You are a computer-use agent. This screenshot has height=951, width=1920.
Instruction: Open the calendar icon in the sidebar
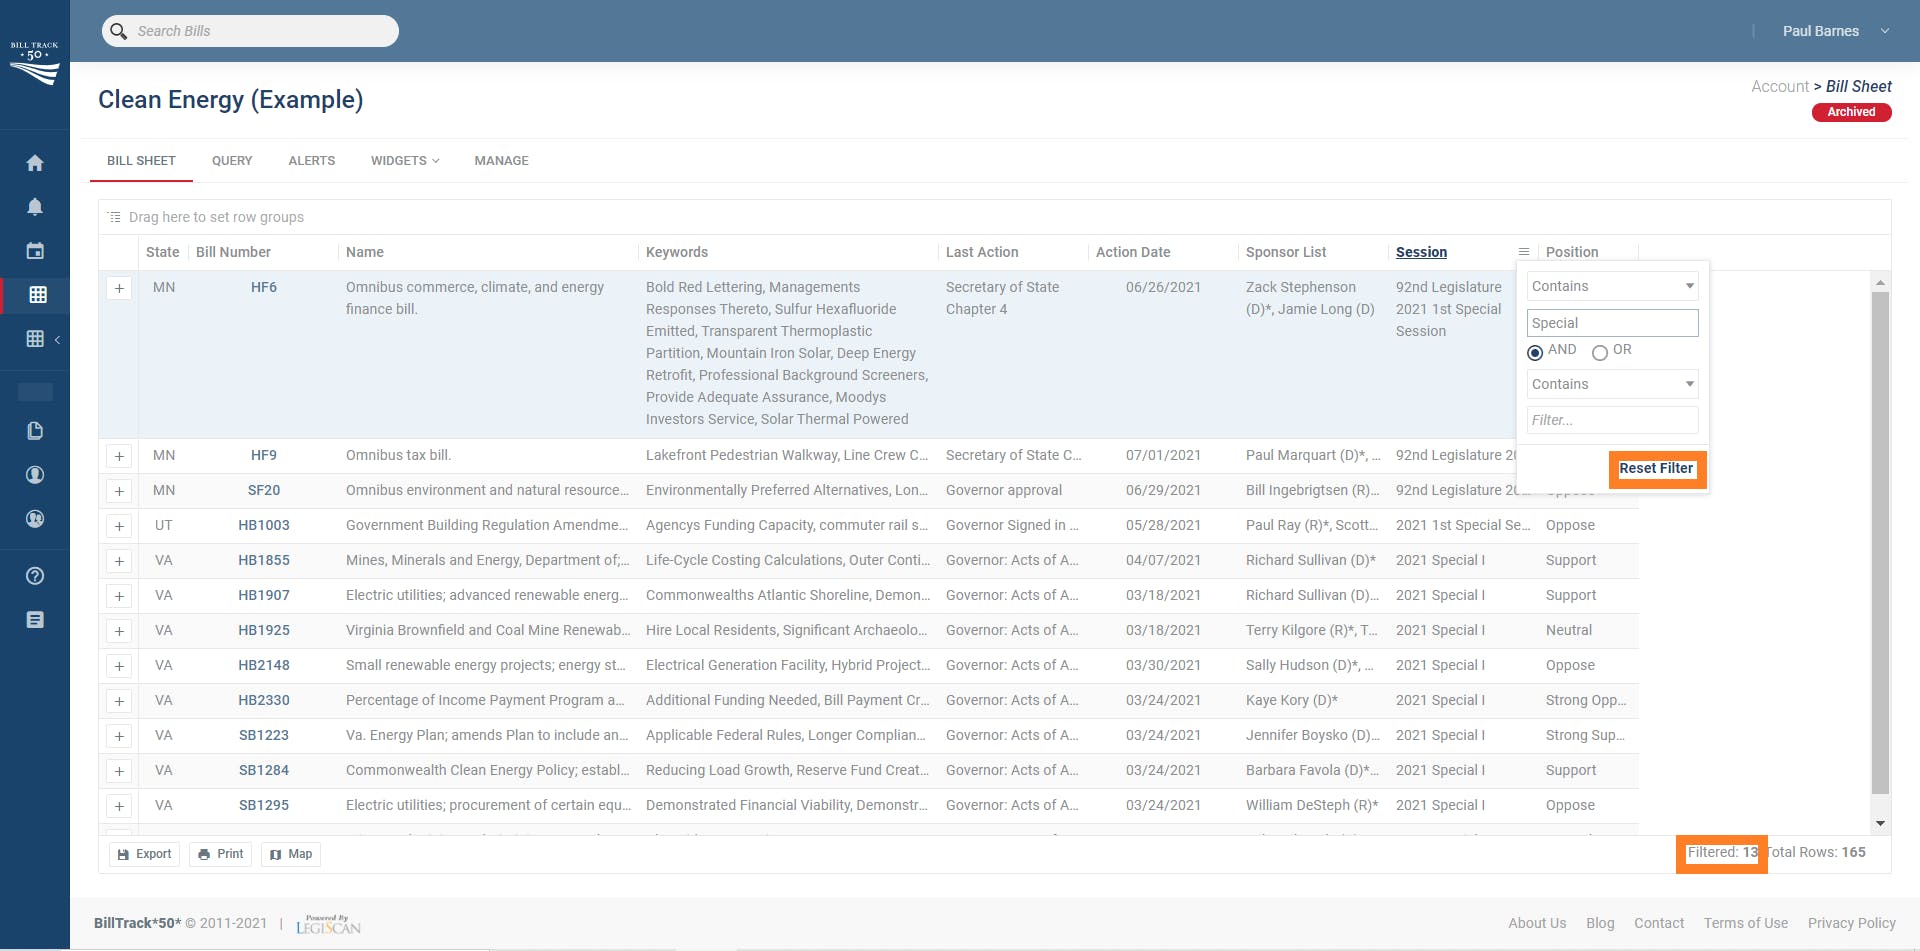coord(35,251)
